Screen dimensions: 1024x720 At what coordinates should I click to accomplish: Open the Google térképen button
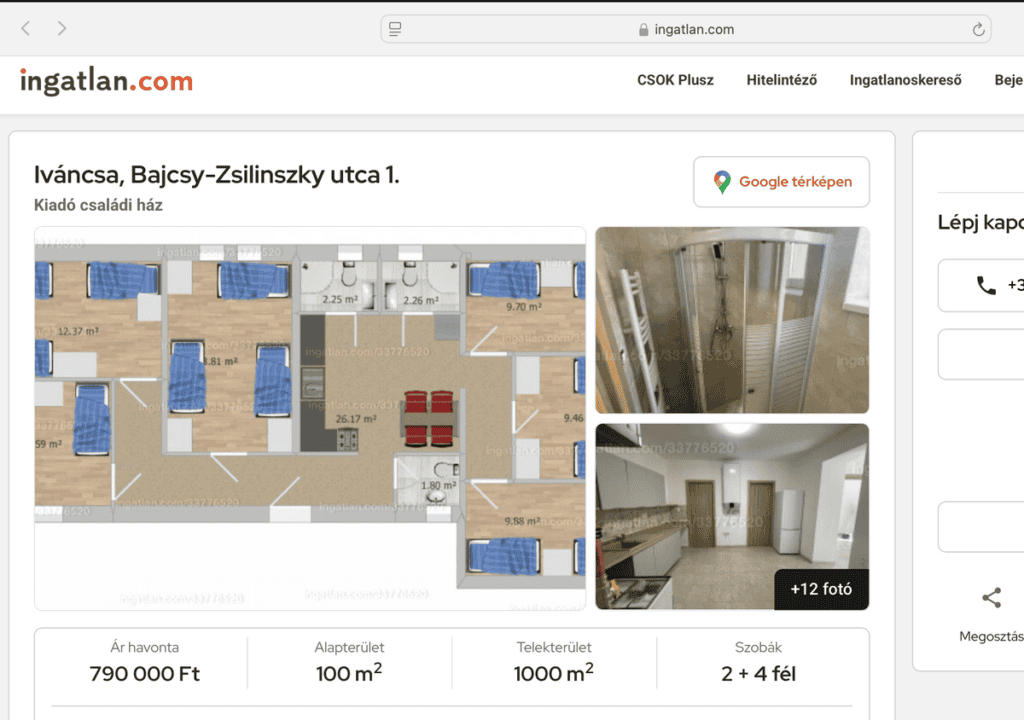tap(781, 182)
